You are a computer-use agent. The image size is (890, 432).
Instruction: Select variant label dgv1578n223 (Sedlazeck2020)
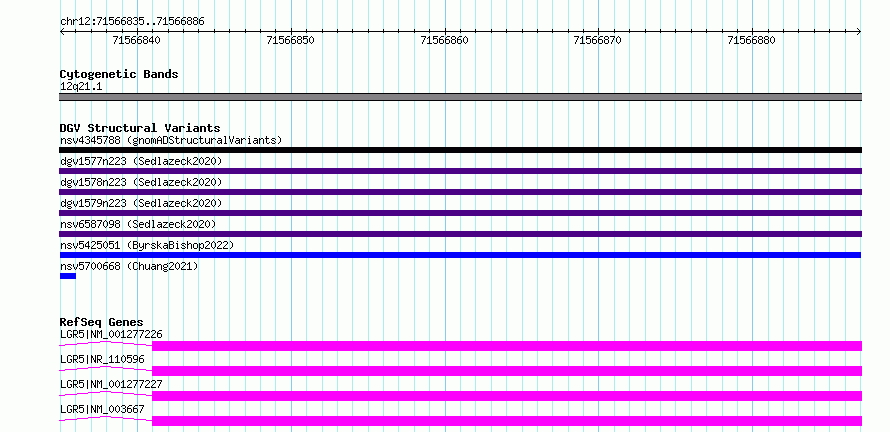(141, 182)
